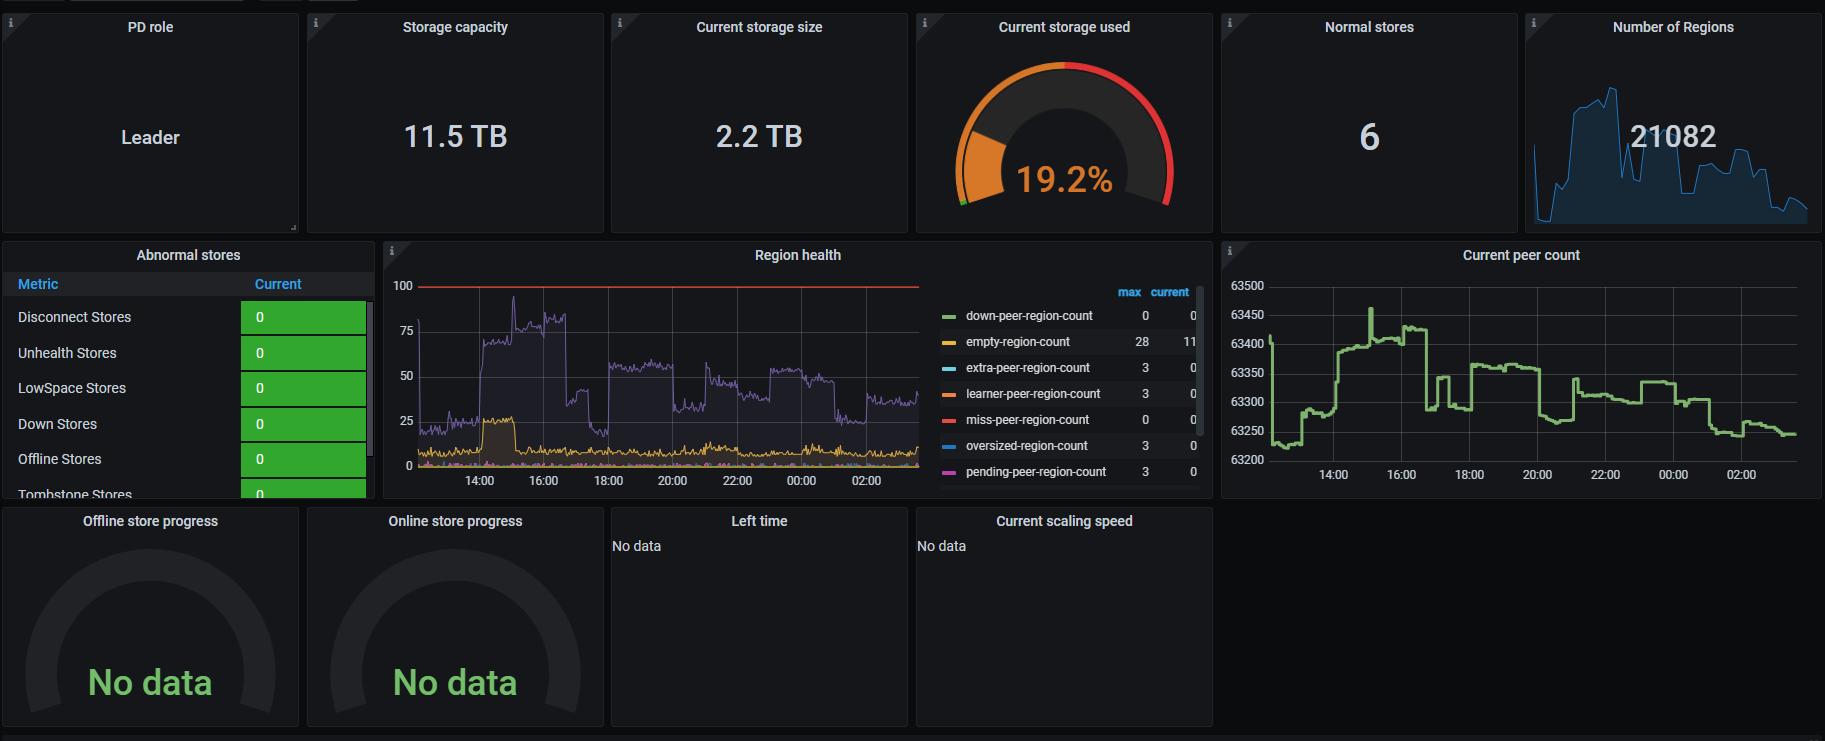Sort the legend by the max column

pos(1129,292)
